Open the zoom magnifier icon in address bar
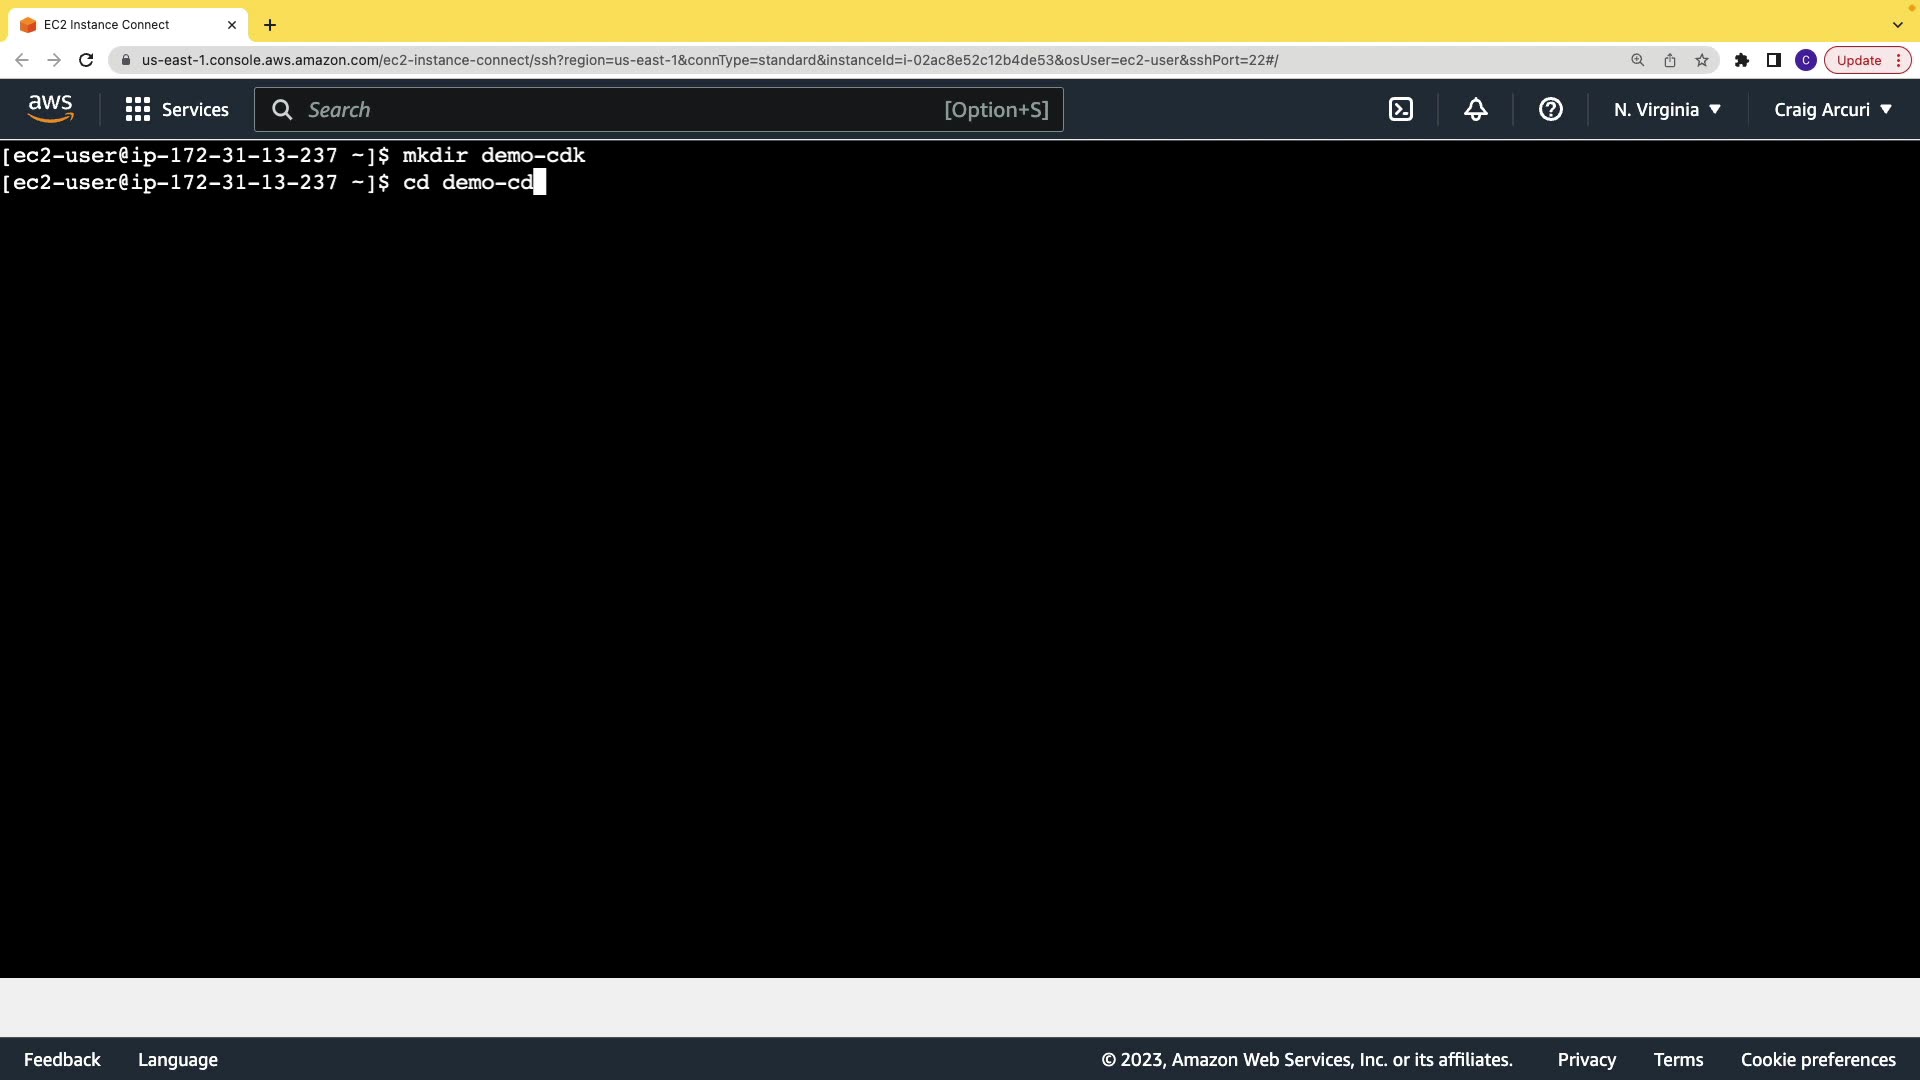This screenshot has height=1080, width=1920. coord(1638,60)
